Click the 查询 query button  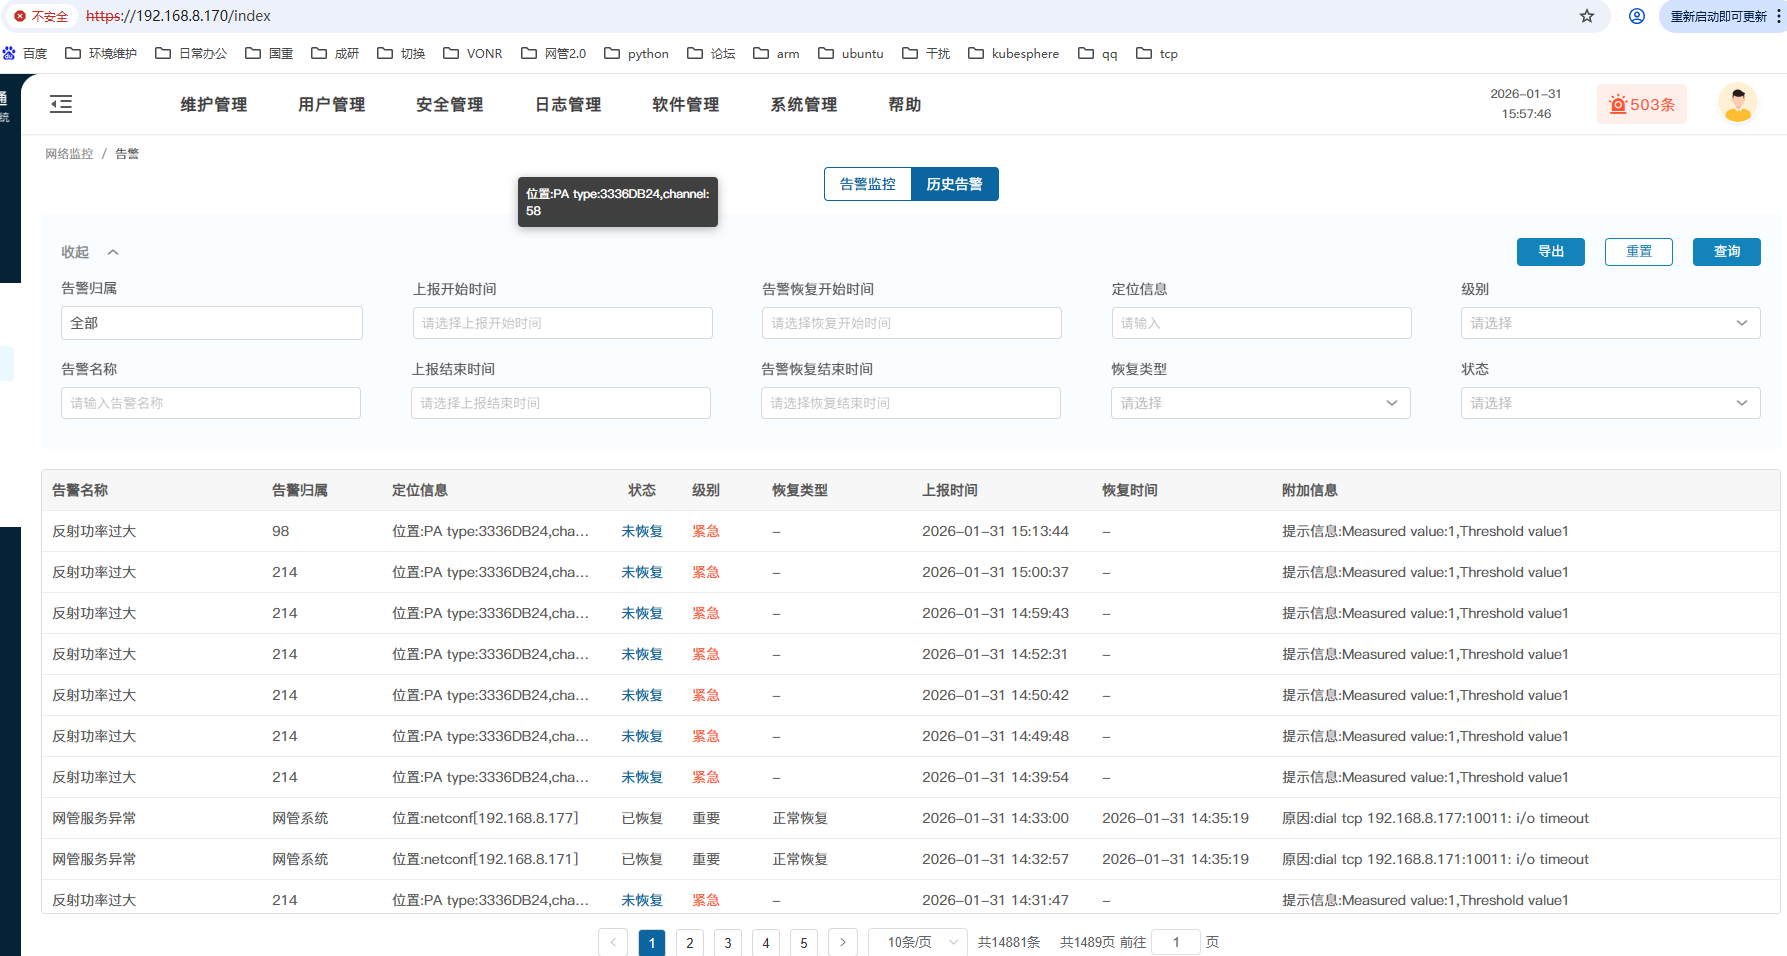[x=1726, y=252]
